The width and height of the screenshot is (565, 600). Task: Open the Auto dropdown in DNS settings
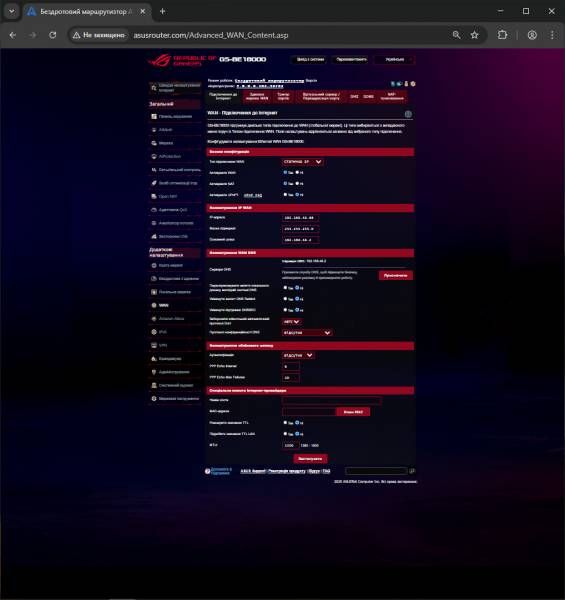click(x=291, y=322)
